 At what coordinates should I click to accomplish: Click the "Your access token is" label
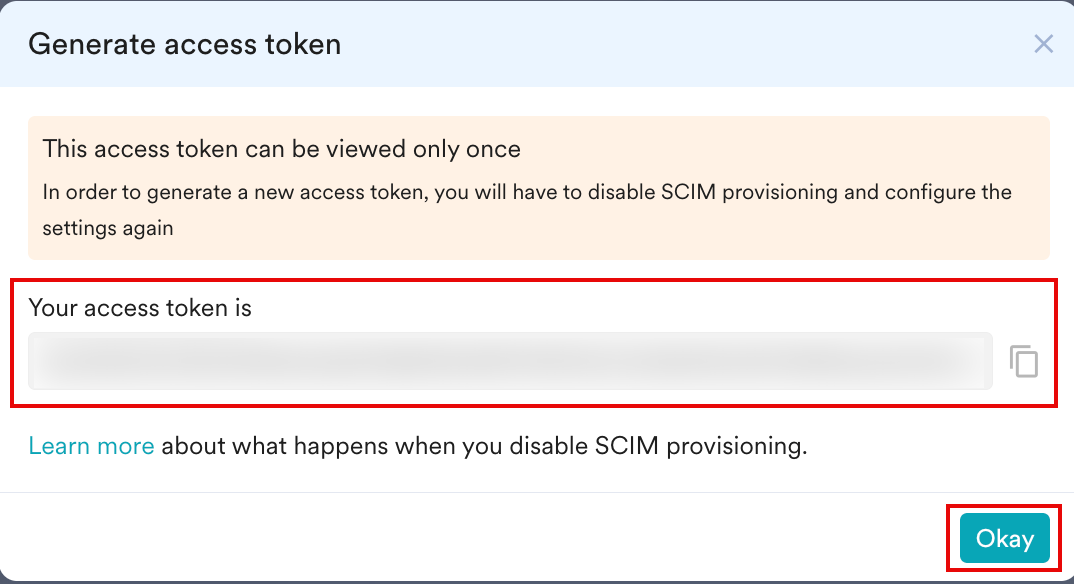pos(140,308)
